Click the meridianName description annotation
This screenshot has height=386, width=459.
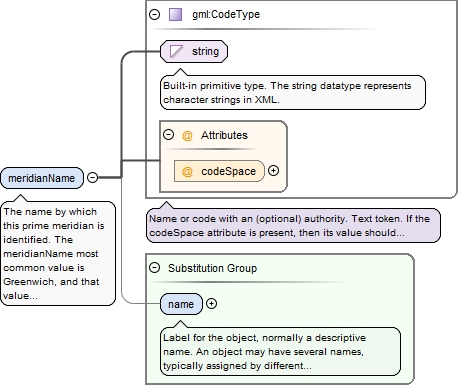click(x=58, y=253)
